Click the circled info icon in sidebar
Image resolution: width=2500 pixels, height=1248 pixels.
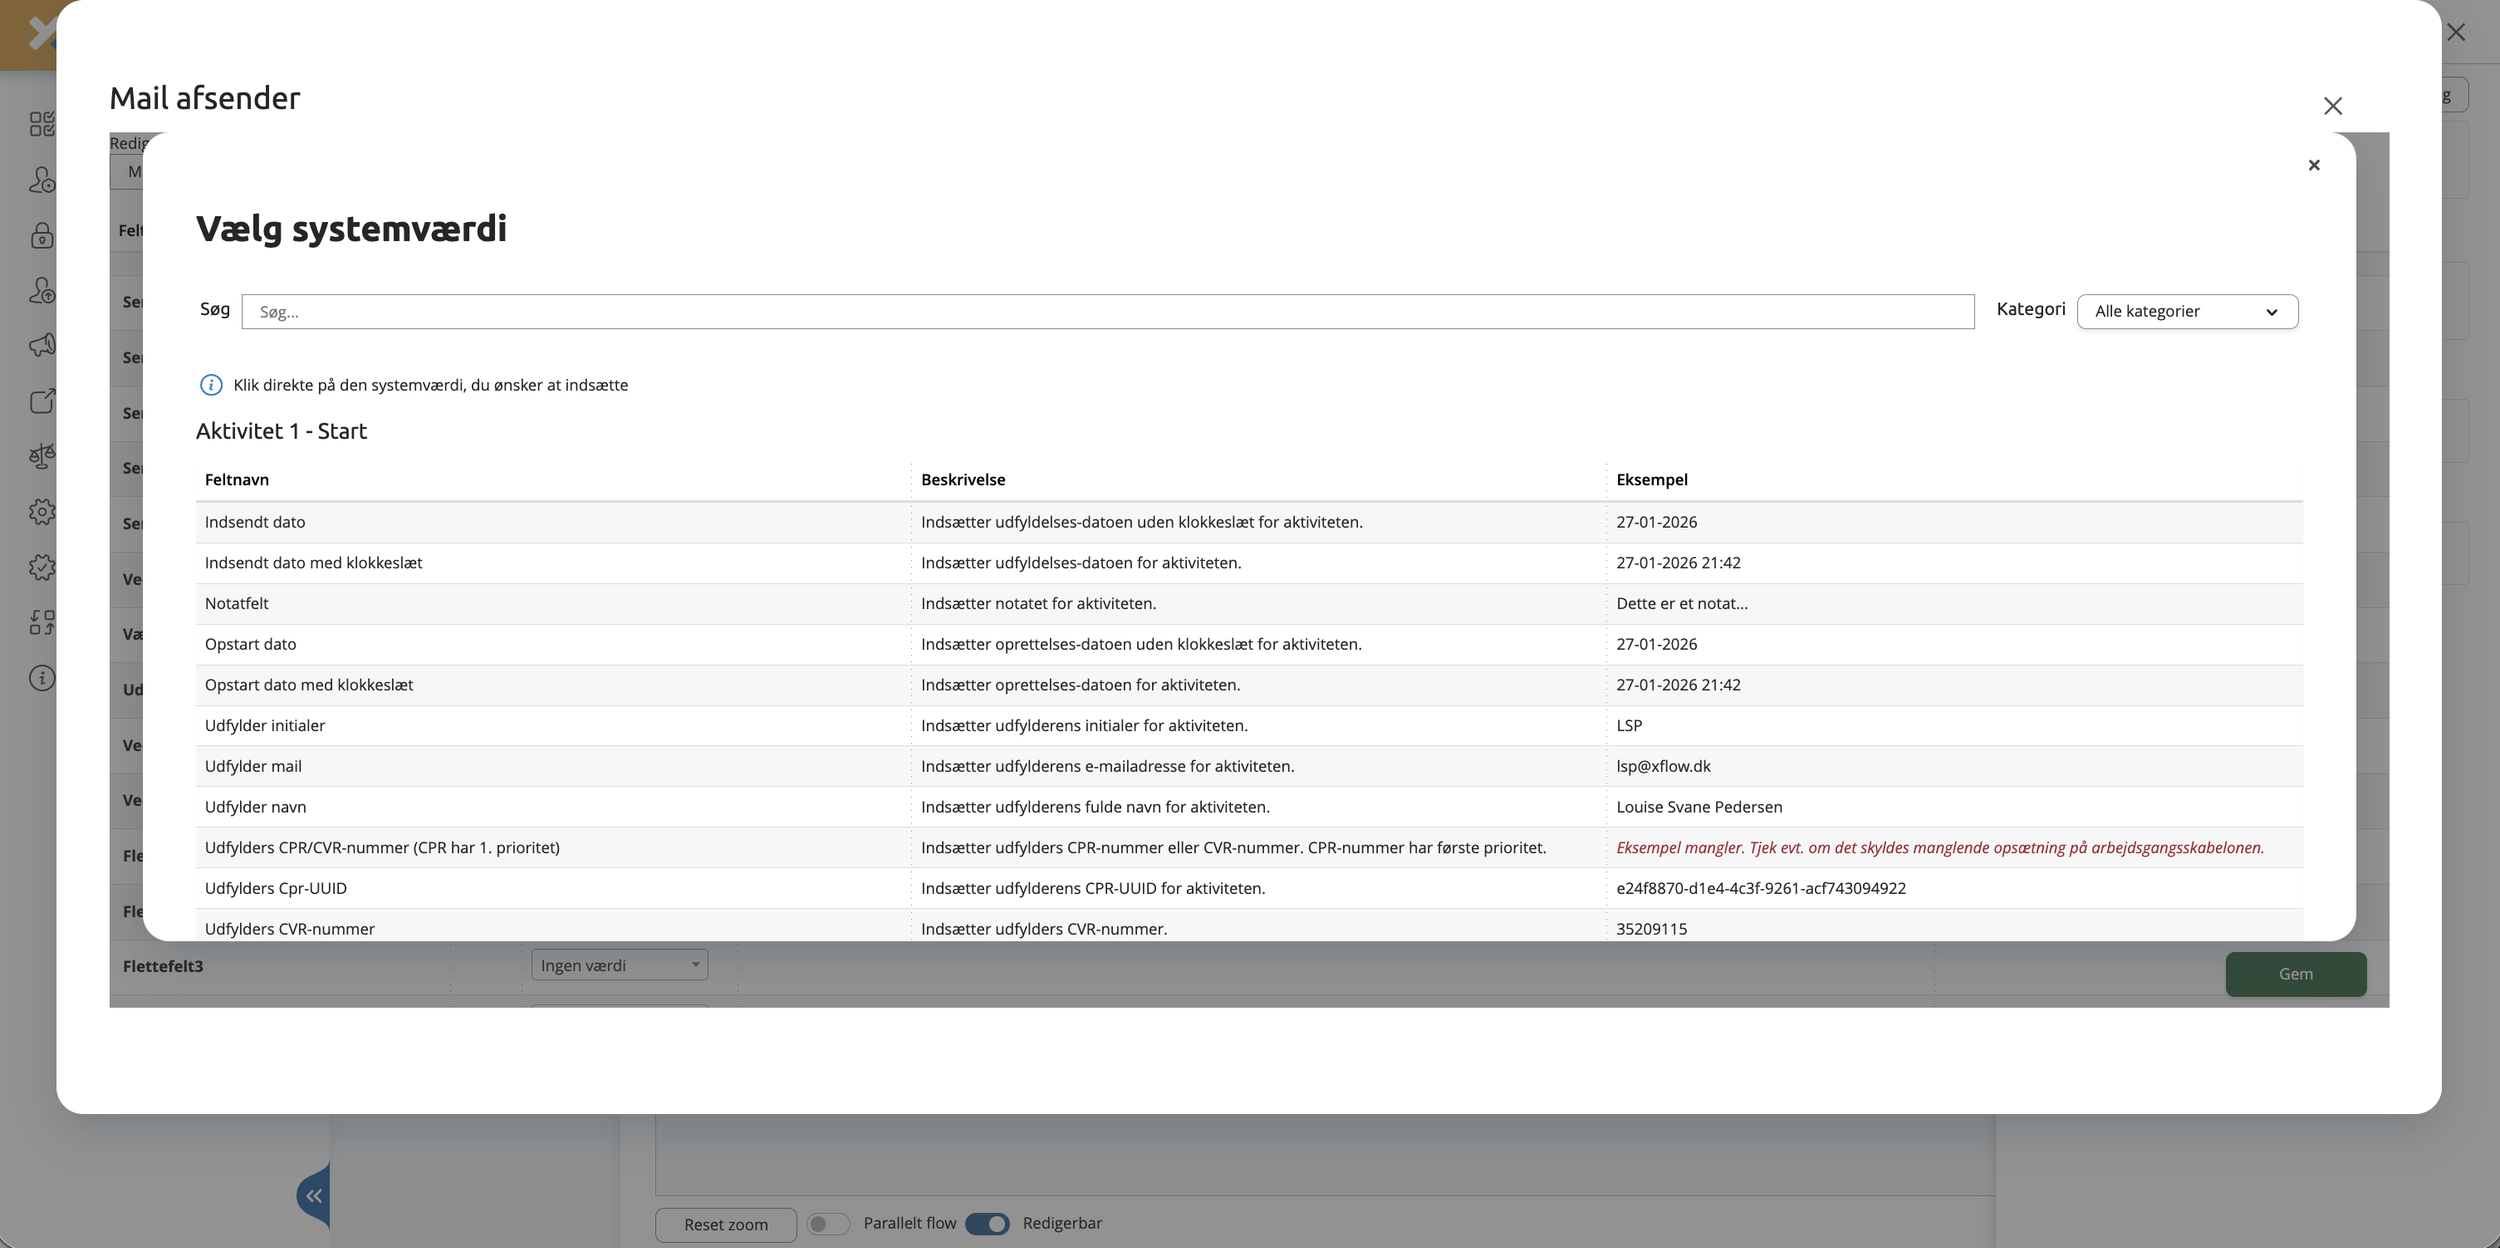41,678
